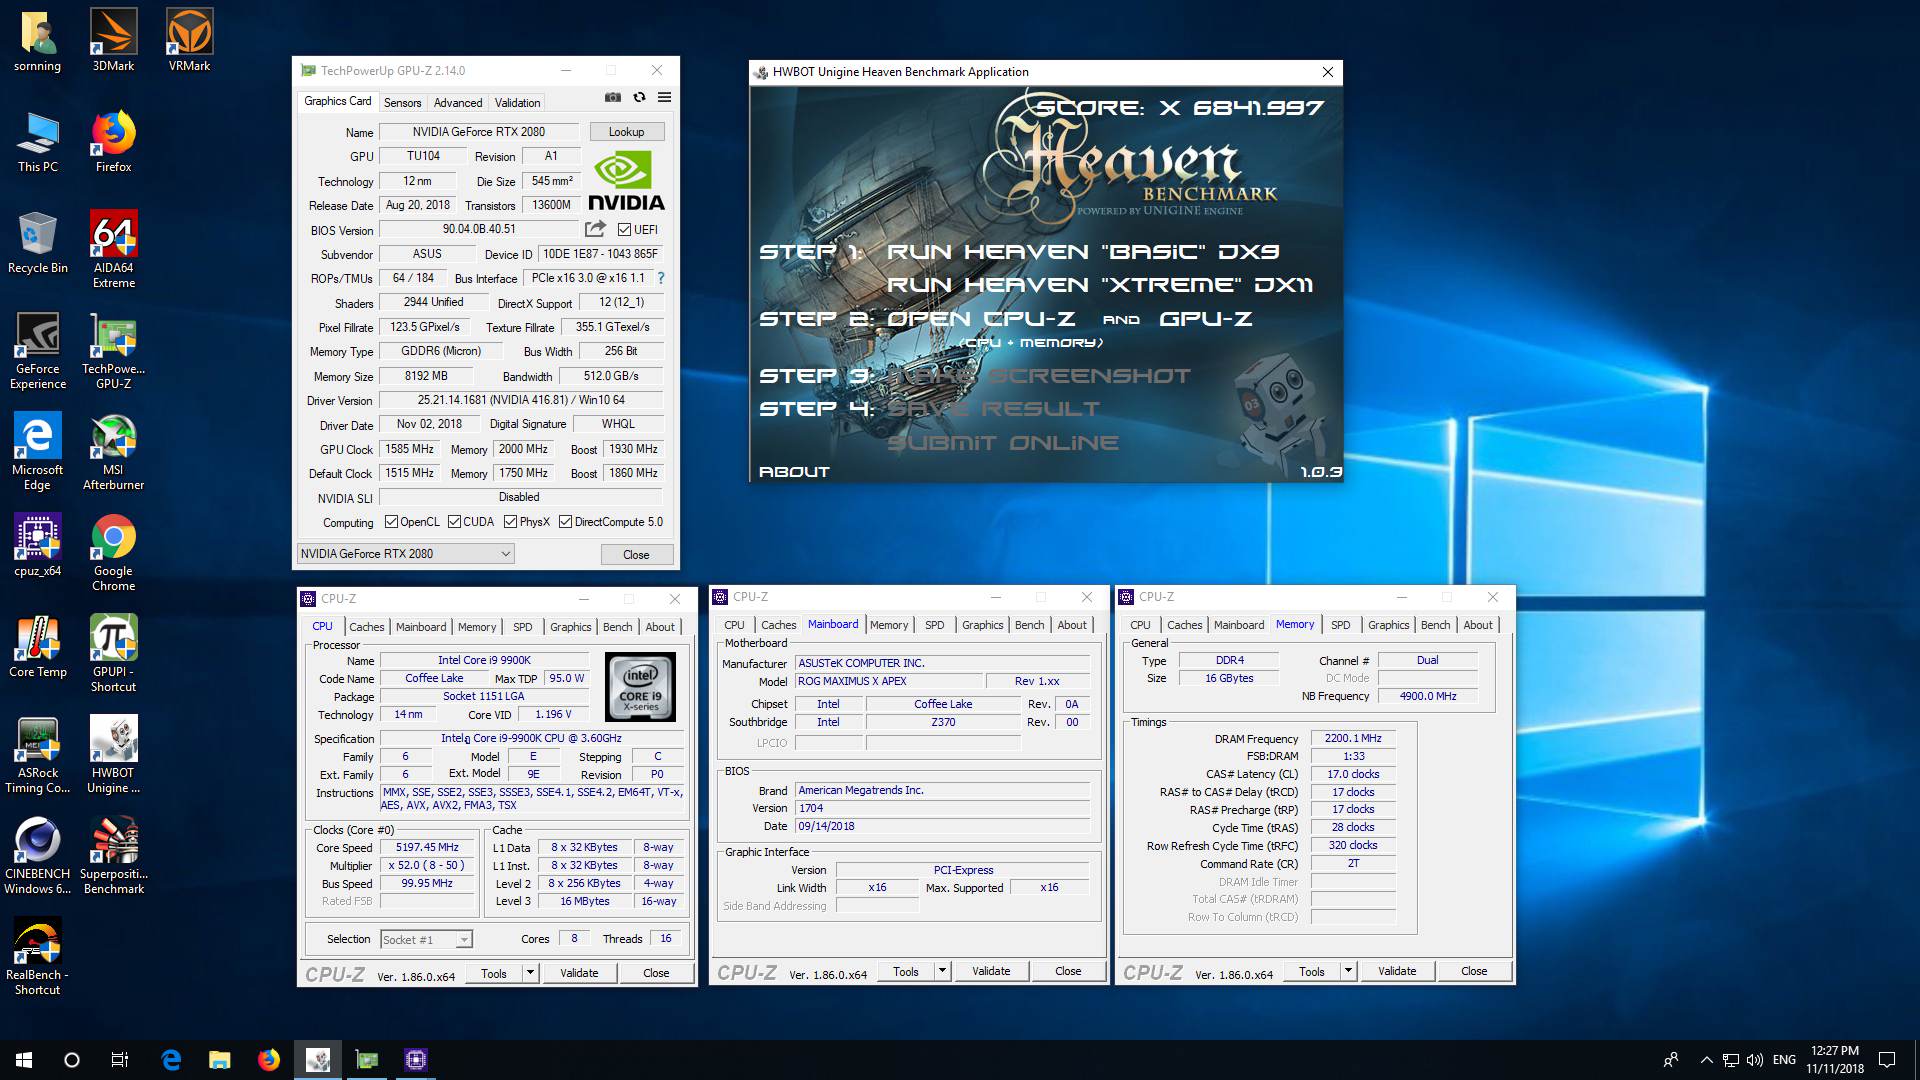Open the Socket #1 selection dropdown
The height and width of the screenshot is (1080, 1920).
point(426,940)
